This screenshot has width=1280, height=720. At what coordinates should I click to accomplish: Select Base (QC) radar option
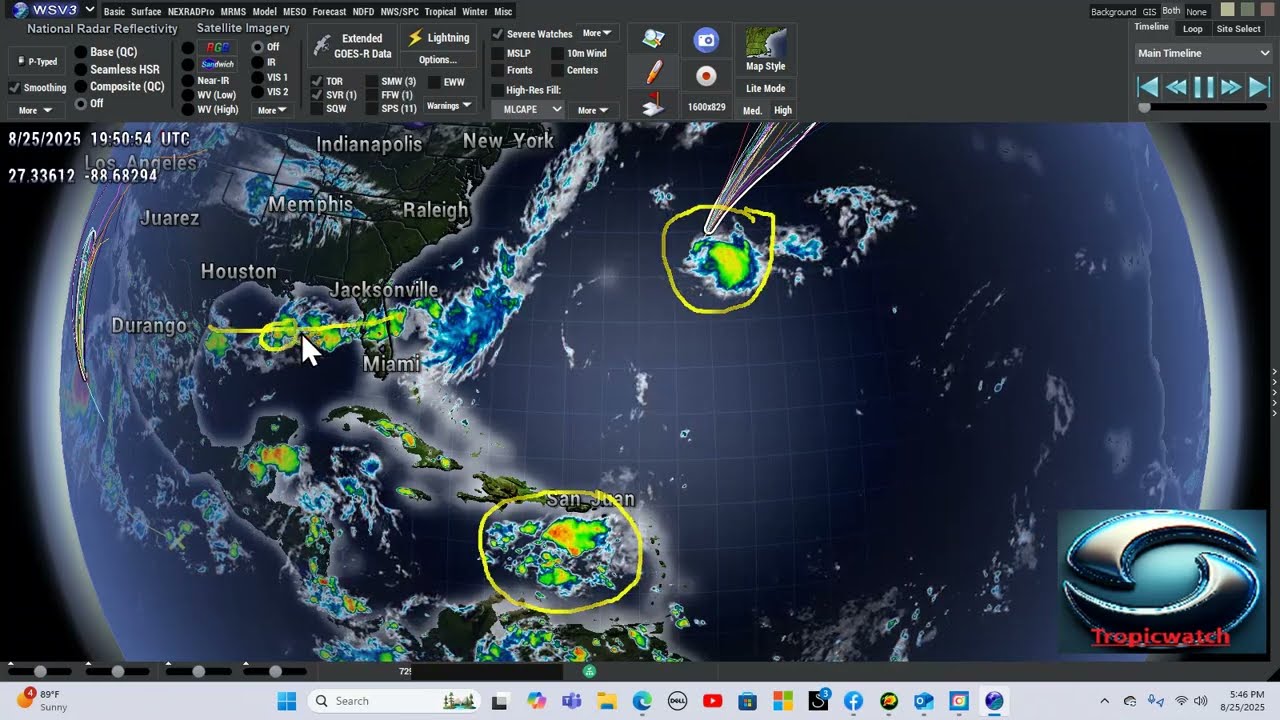81,52
